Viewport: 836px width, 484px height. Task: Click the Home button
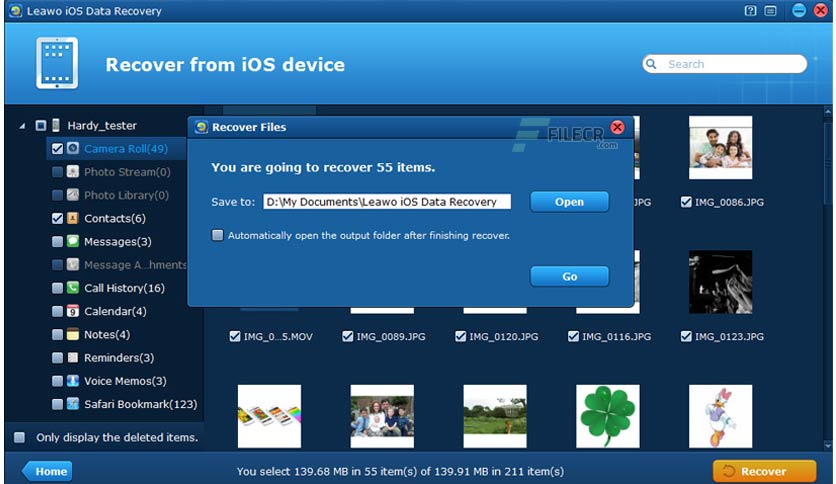pyautogui.click(x=47, y=471)
